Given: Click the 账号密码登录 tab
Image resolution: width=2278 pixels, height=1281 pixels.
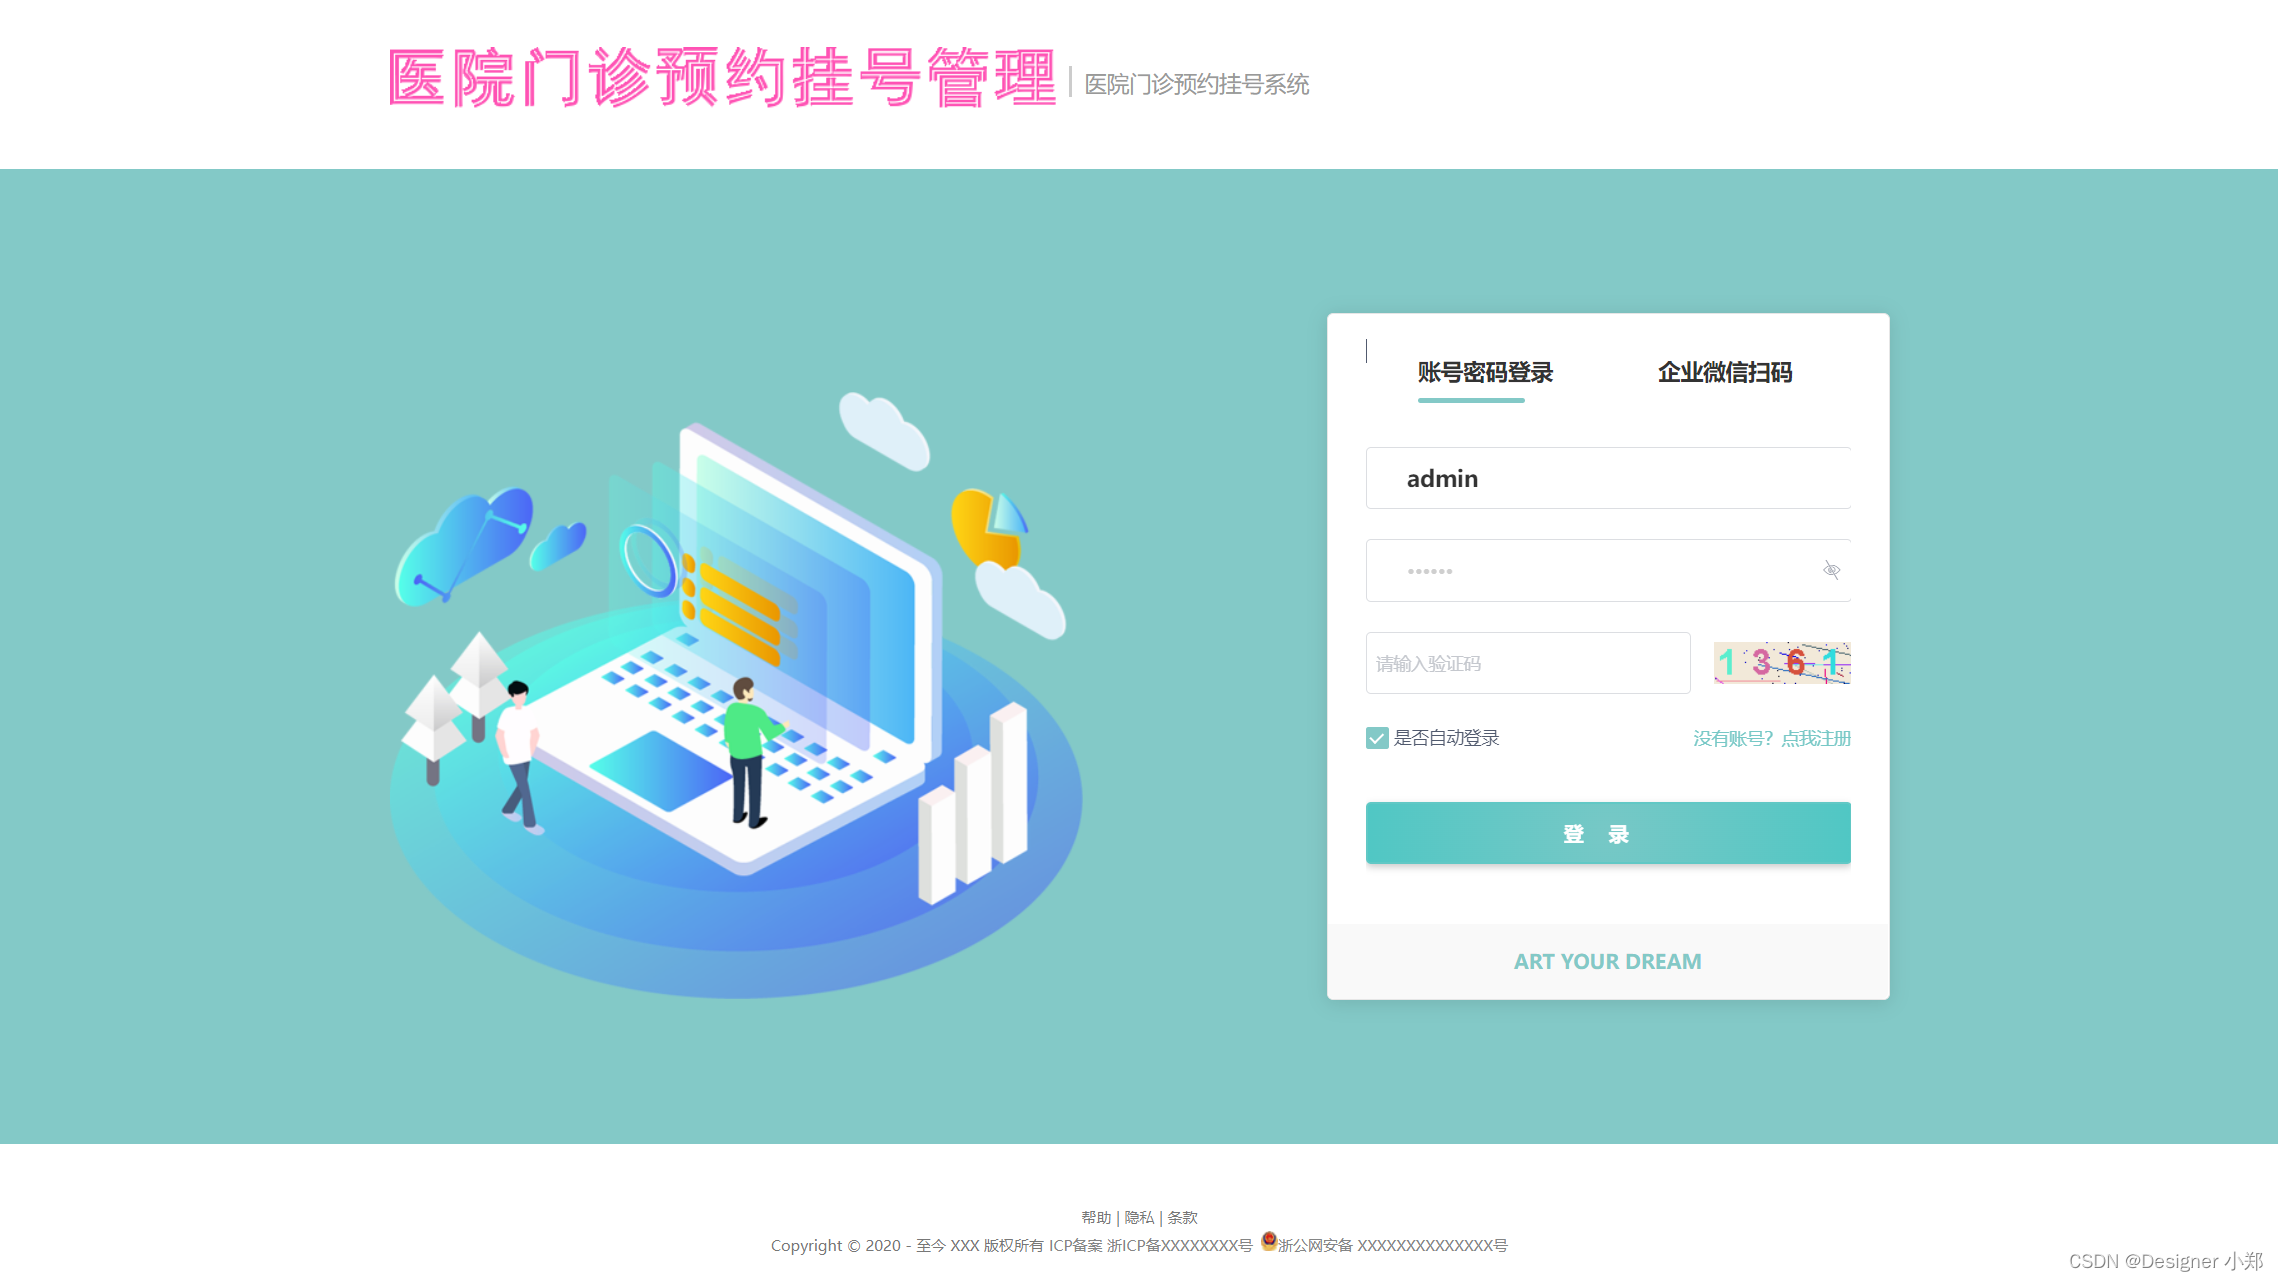Looking at the screenshot, I should [x=1483, y=372].
